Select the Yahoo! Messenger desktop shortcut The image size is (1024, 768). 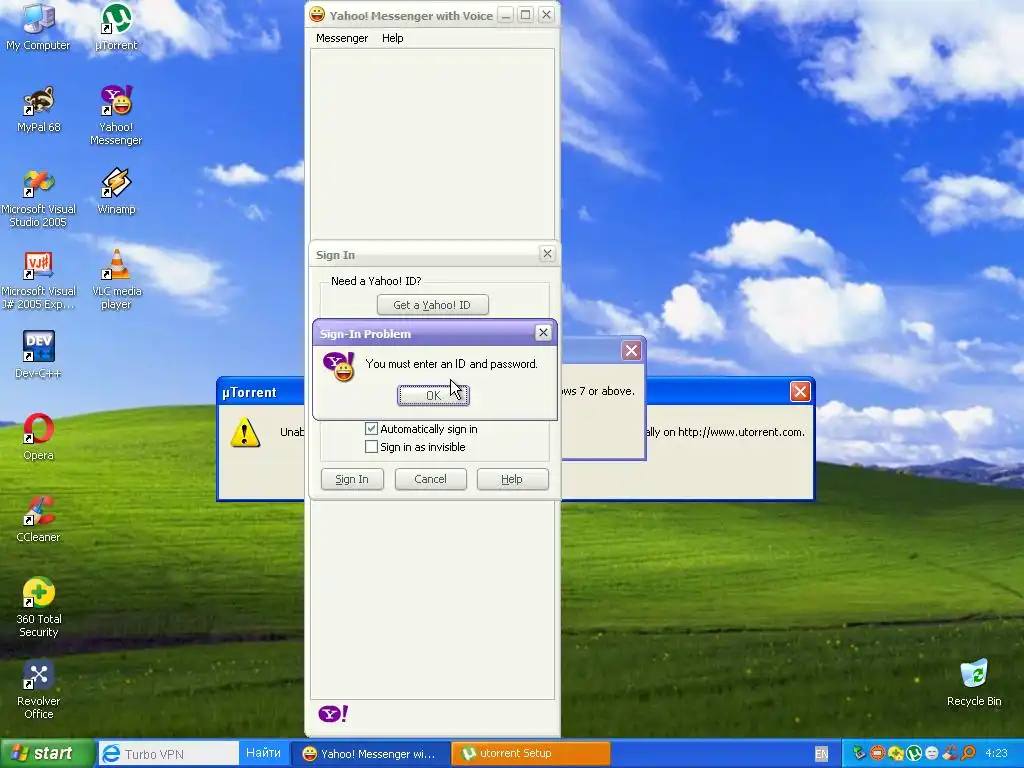click(x=116, y=115)
